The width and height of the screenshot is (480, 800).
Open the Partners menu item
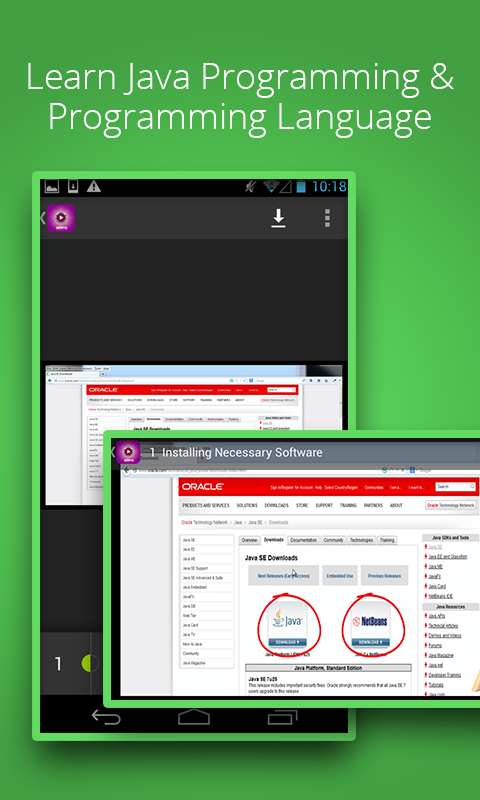coord(373,505)
